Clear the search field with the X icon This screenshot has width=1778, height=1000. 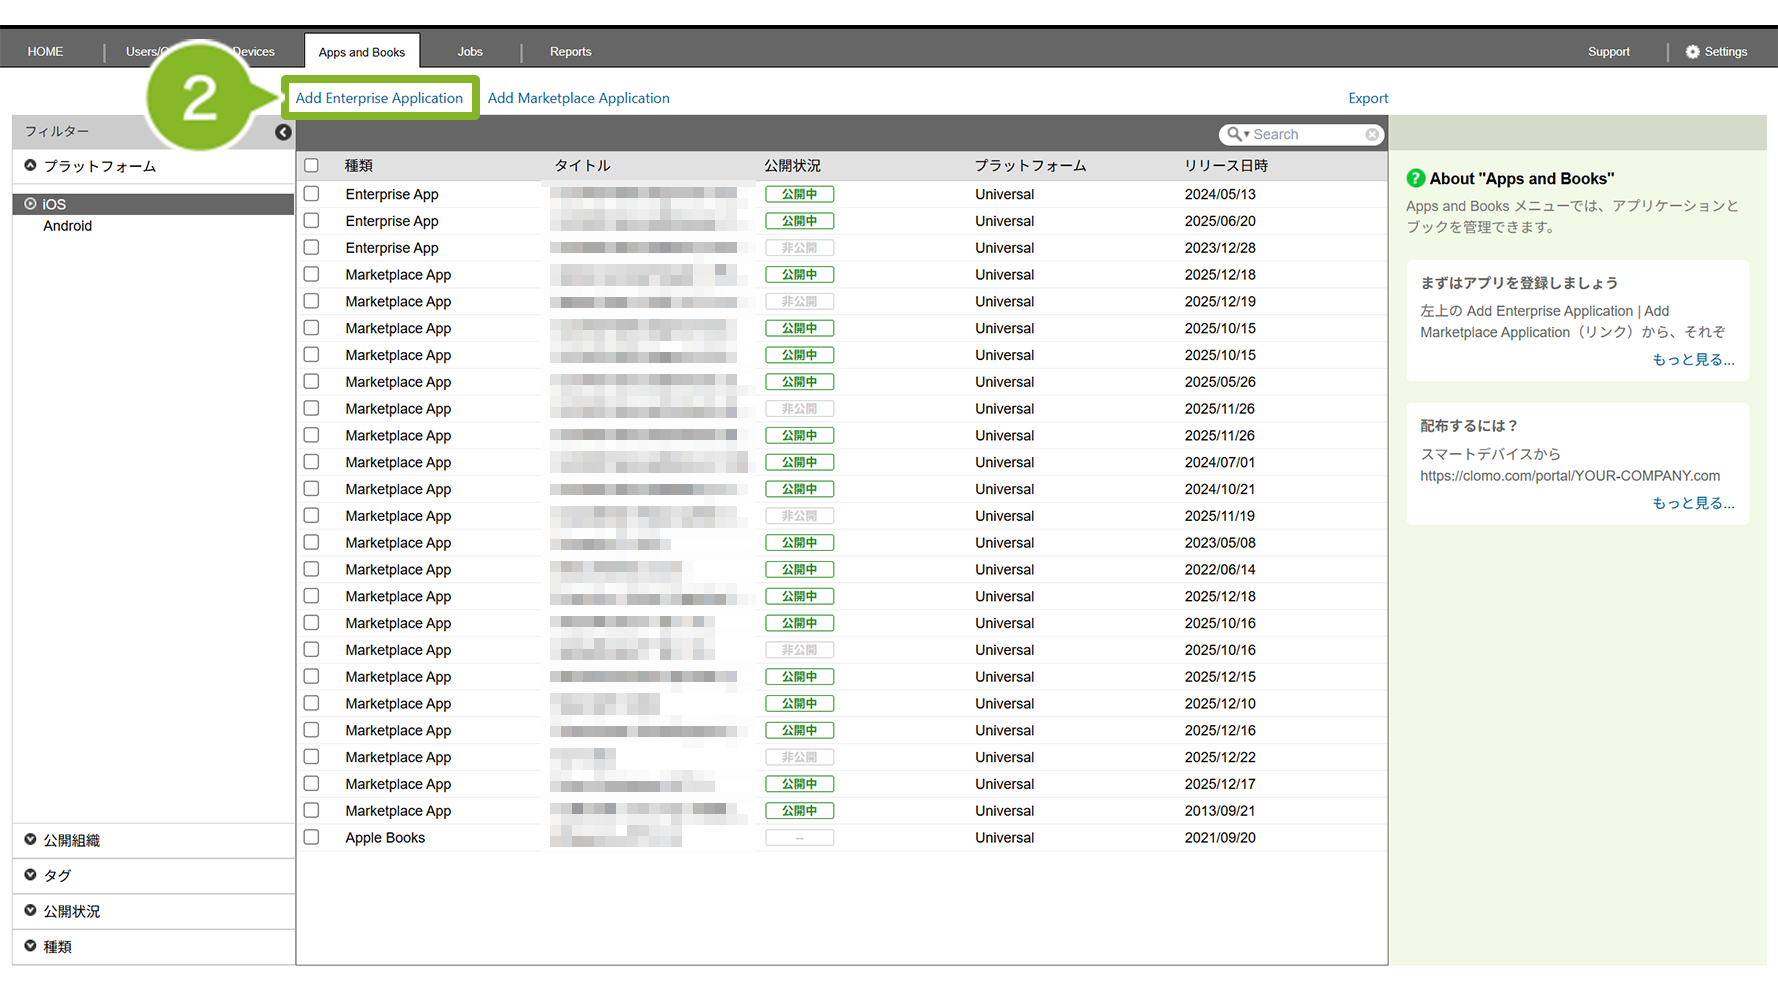[1372, 134]
